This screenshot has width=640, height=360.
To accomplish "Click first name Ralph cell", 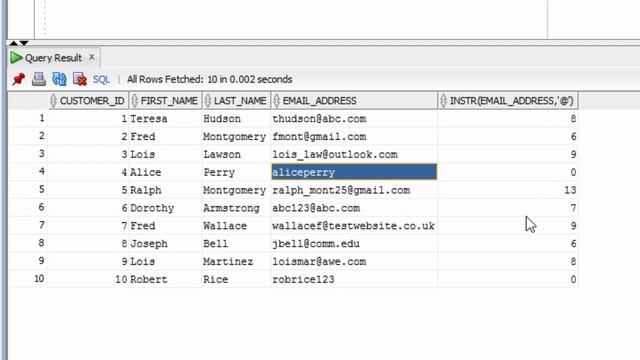I will tap(165, 190).
